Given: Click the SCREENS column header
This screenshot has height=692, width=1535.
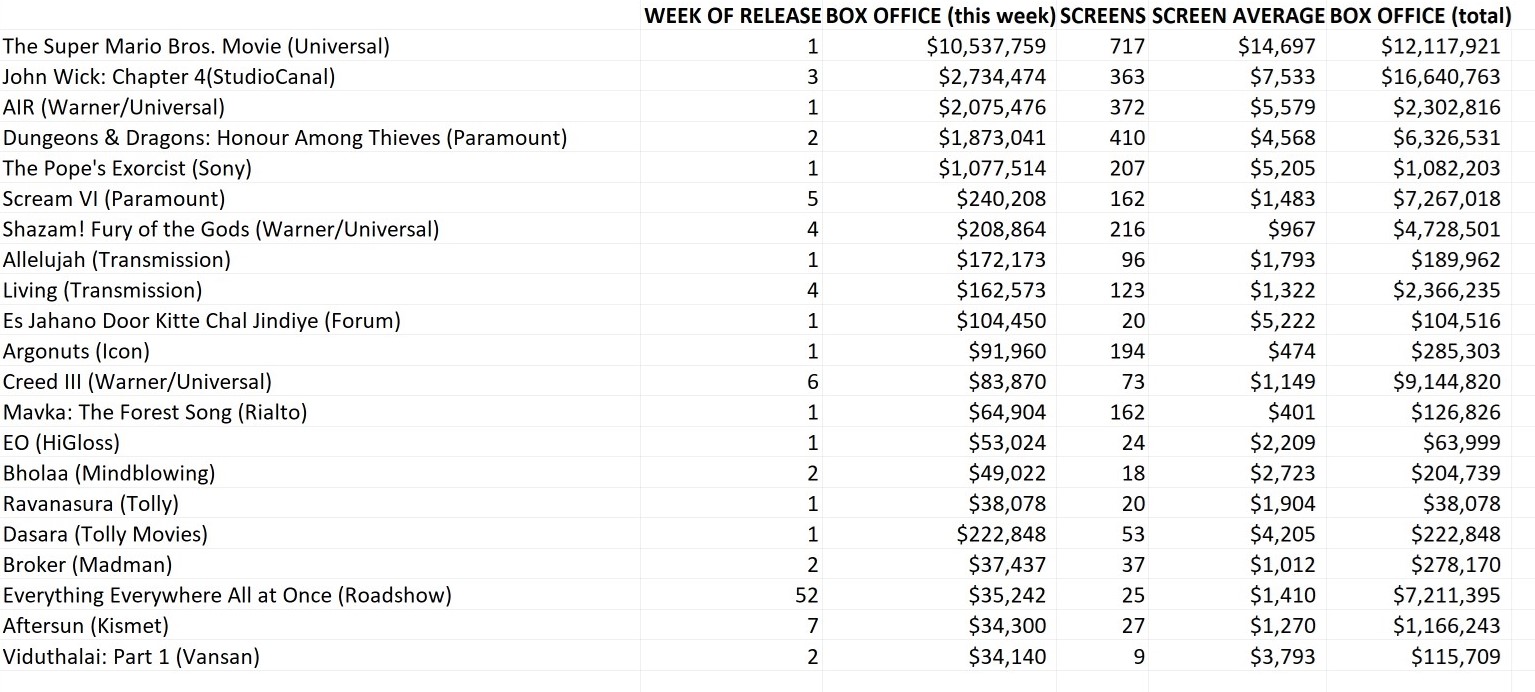Looking at the screenshot, I should click(x=1102, y=15).
